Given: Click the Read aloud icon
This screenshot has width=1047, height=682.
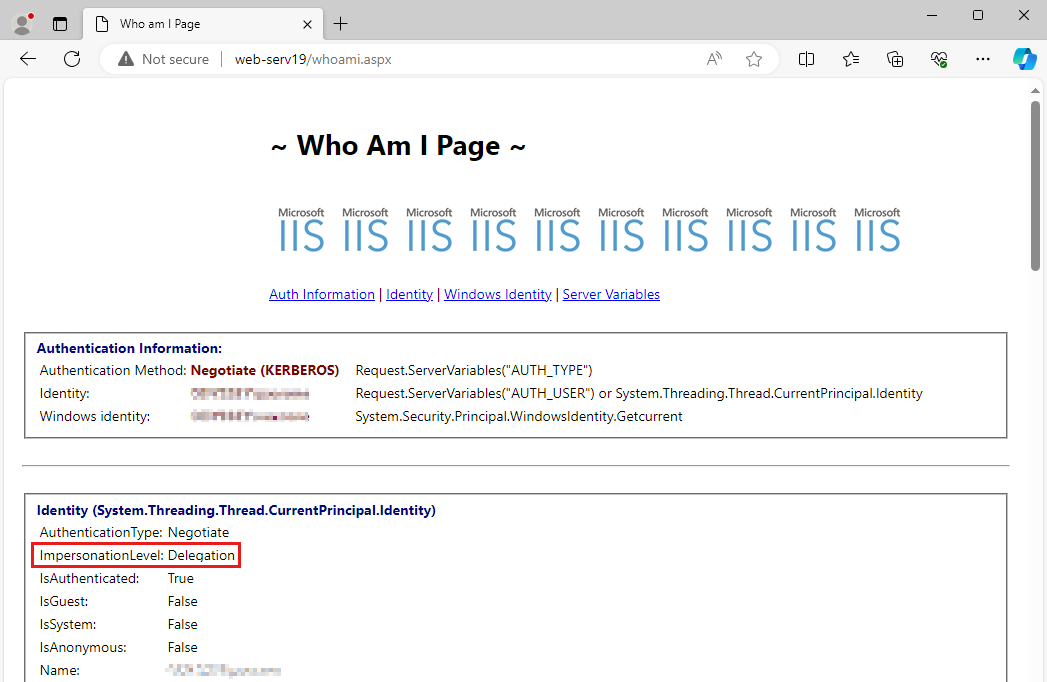Looking at the screenshot, I should click(713, 59).
